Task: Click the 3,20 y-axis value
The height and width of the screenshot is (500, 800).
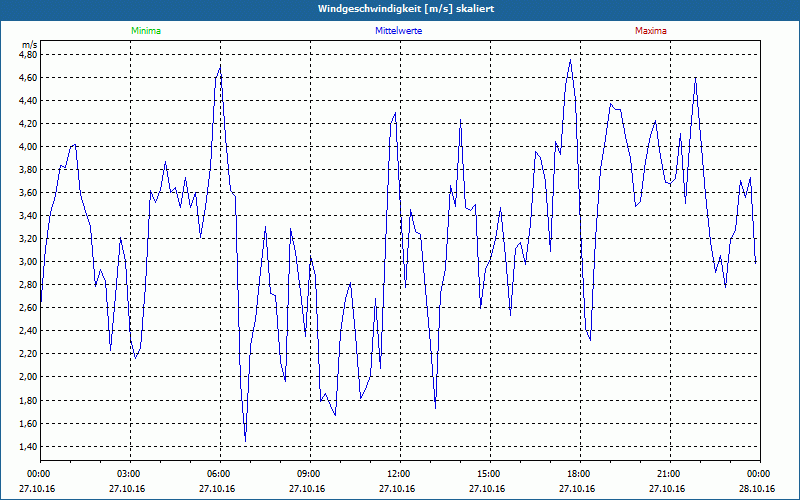Action: [x=29, y=238]
